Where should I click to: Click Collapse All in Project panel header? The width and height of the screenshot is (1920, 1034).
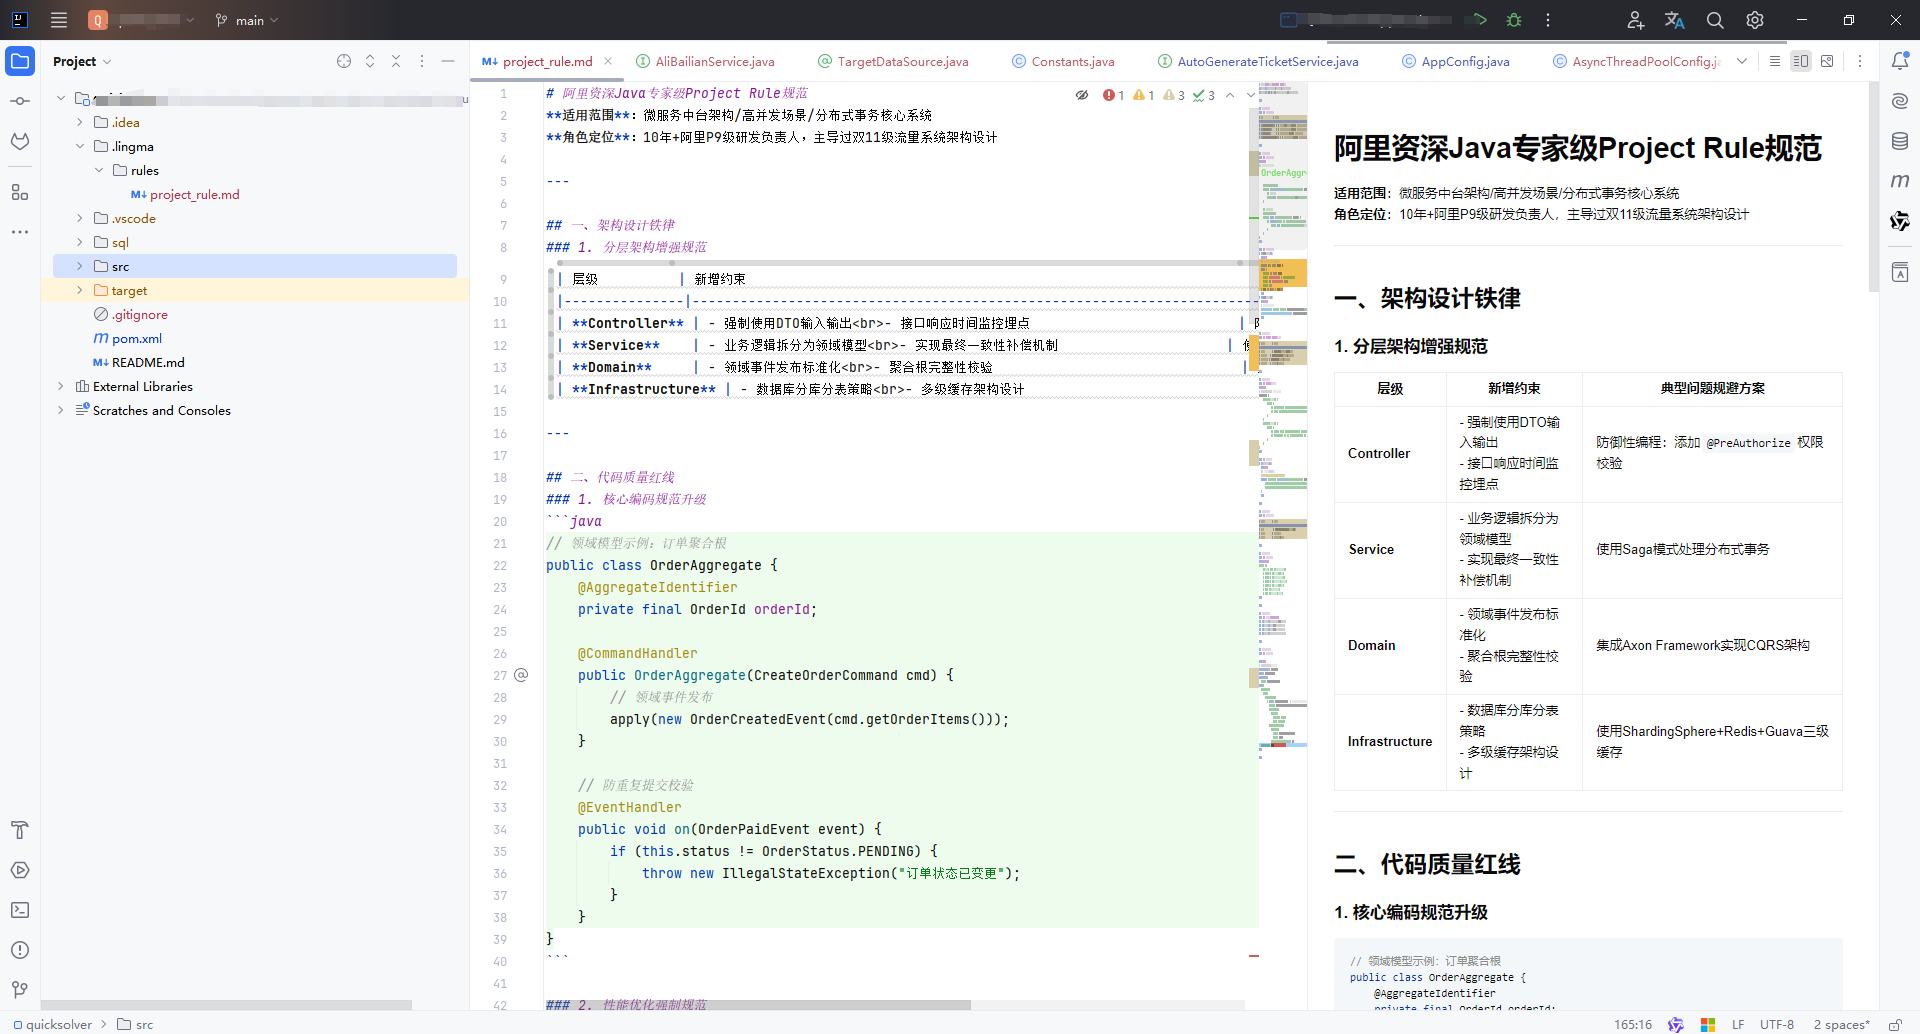(x=396, y=61)
